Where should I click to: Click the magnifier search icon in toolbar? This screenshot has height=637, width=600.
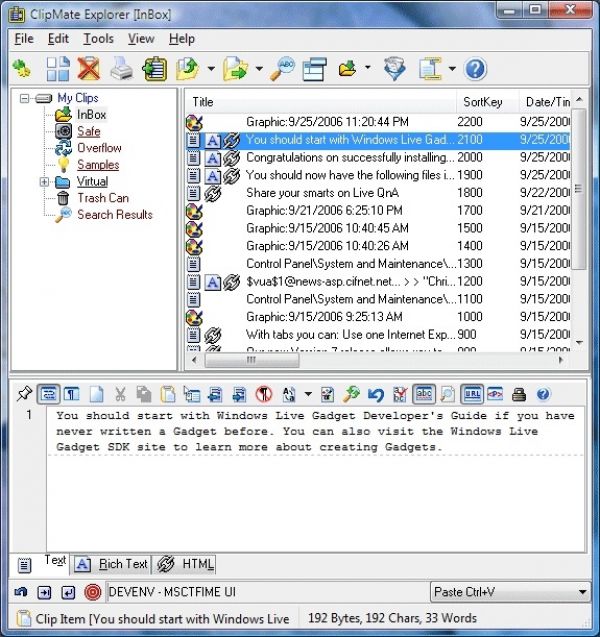coord(285,69)
